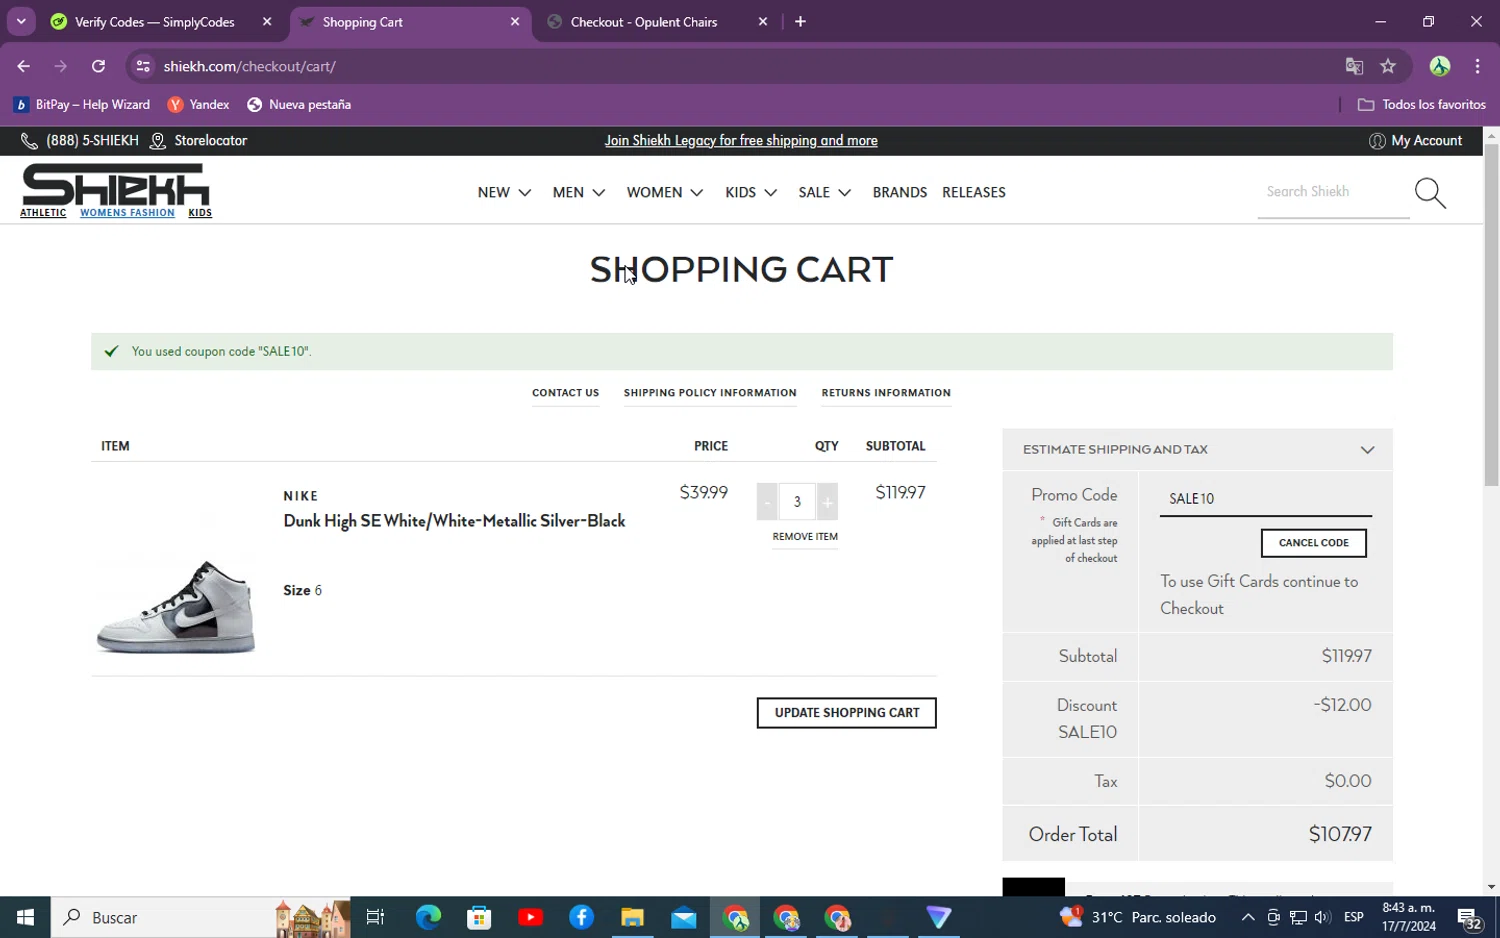Open Task View on taskbar
The width and height of the screenshot is (1500, 938).
376,917
